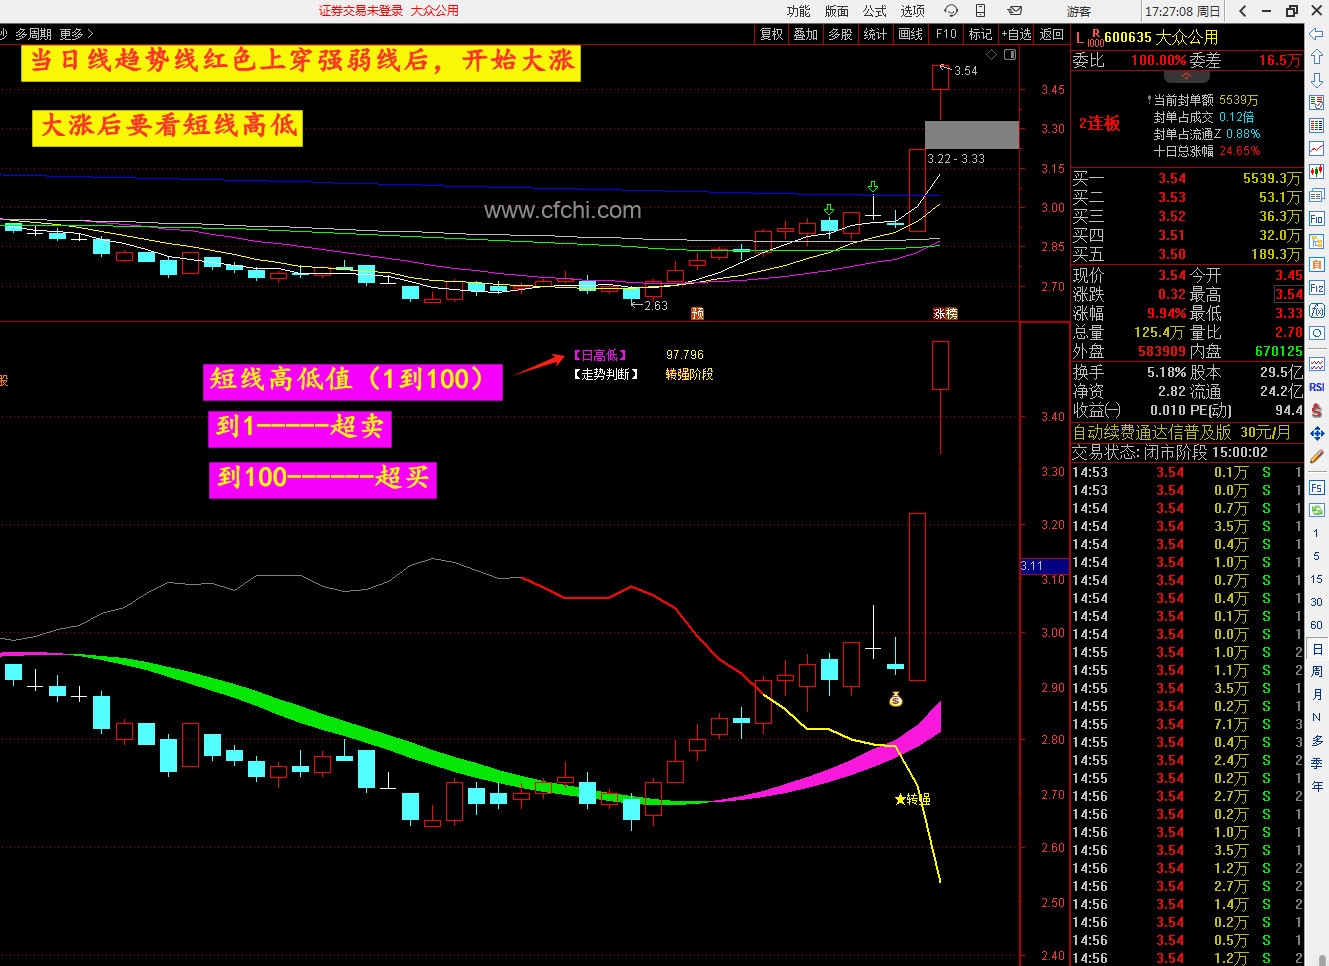Open the f(x) formula sidebar icon
This screenshot has width=1329, height=966.
click(x=1317, y=310)
